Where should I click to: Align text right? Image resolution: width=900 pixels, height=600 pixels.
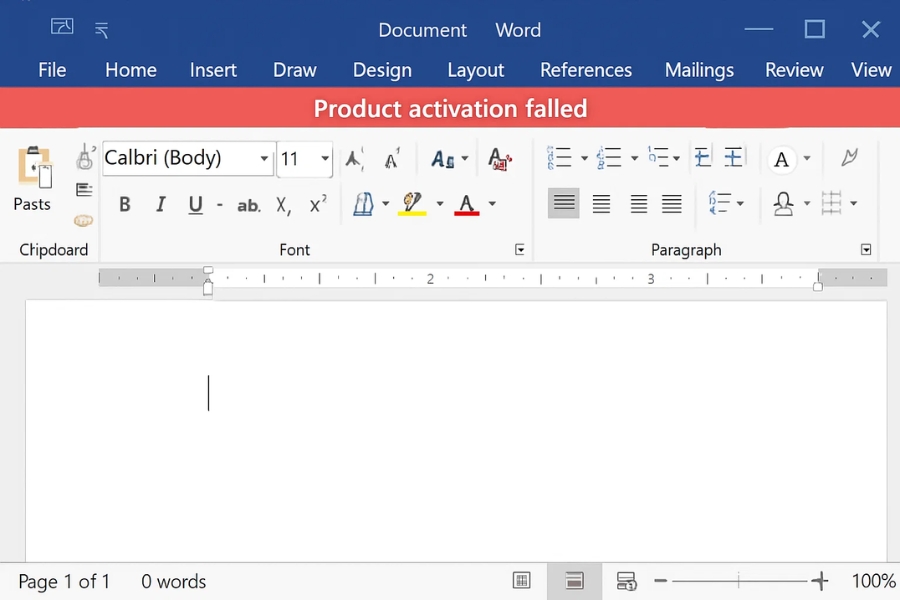(x=639, y=203)
